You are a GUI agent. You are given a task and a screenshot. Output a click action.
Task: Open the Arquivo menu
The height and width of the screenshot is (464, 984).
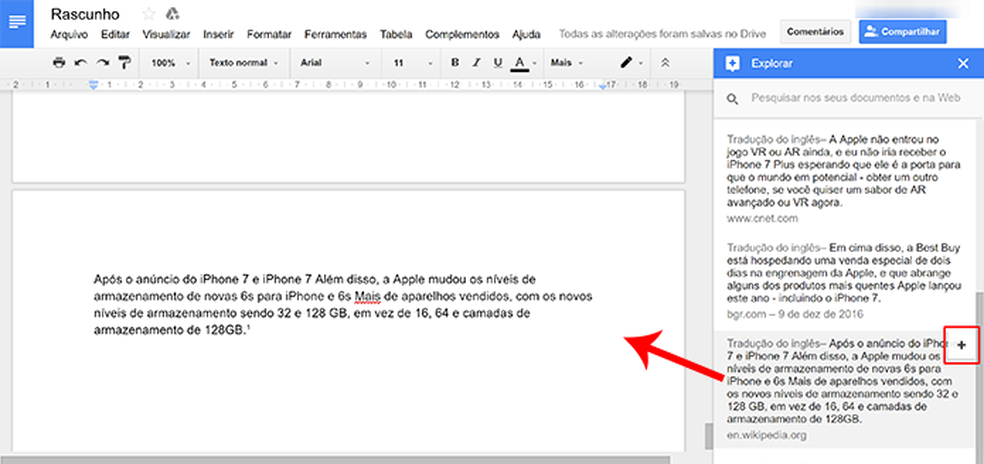click(69, 35)
